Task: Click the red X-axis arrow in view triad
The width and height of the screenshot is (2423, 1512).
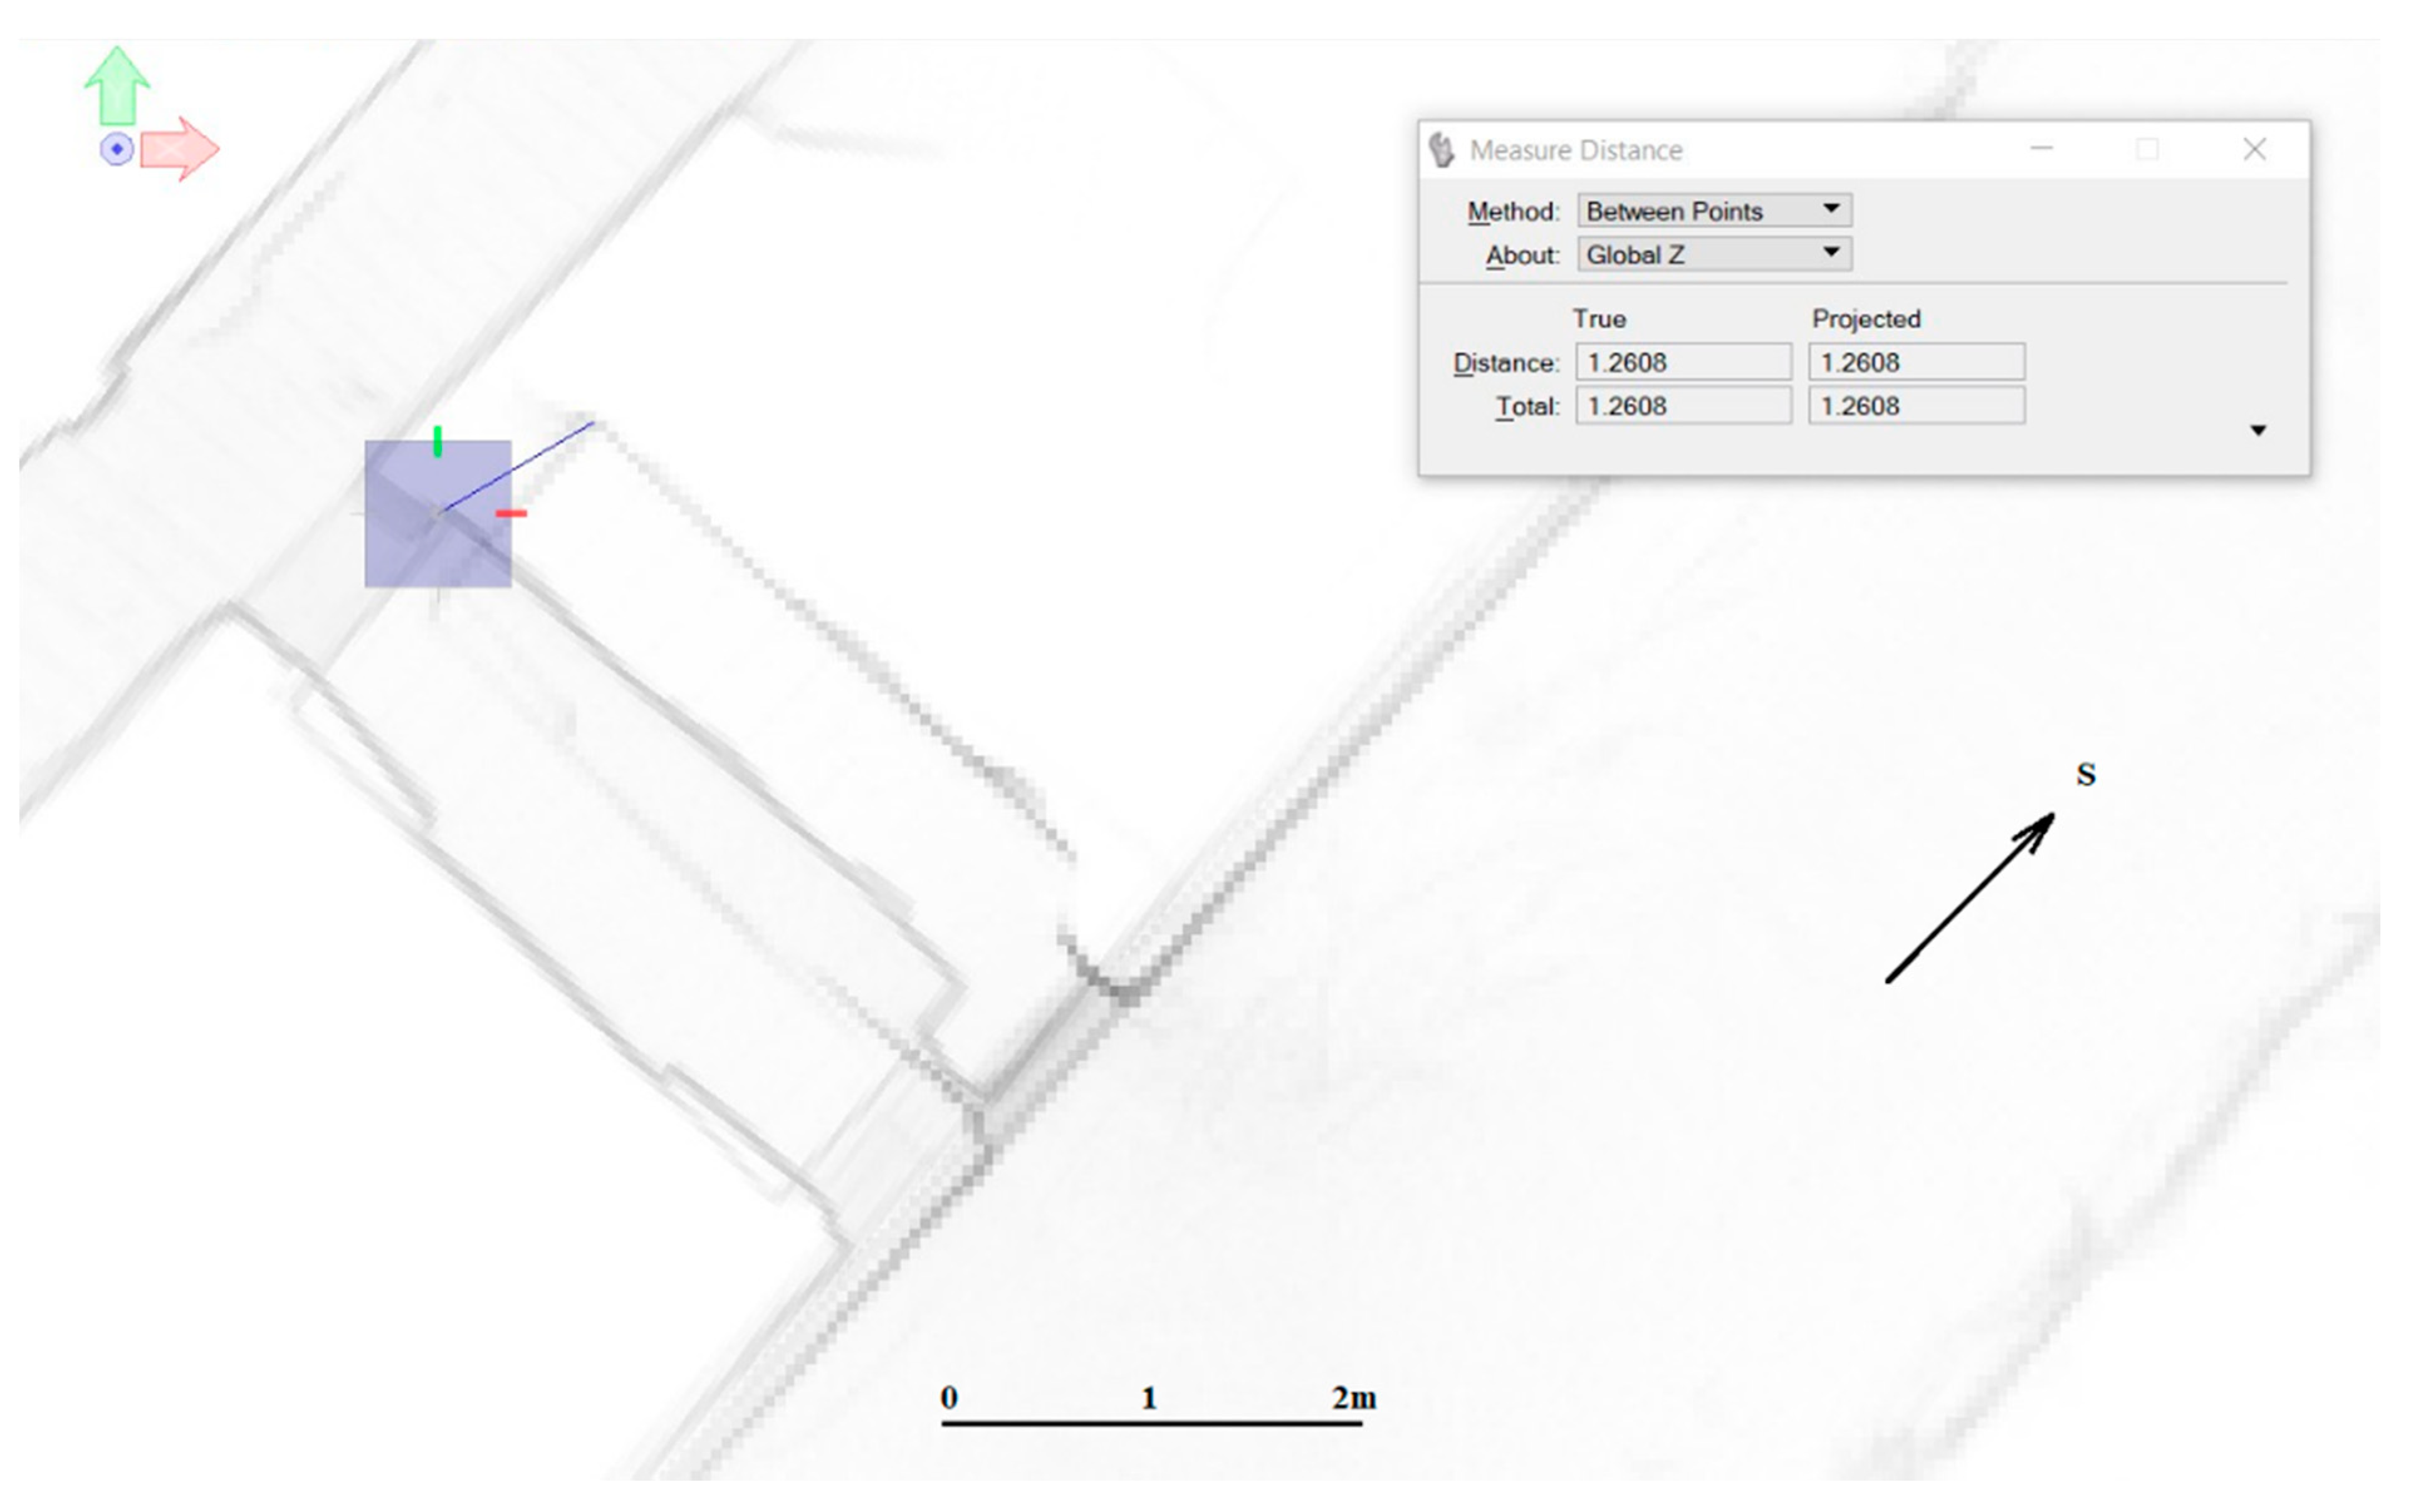Action: tap(179, 149)
